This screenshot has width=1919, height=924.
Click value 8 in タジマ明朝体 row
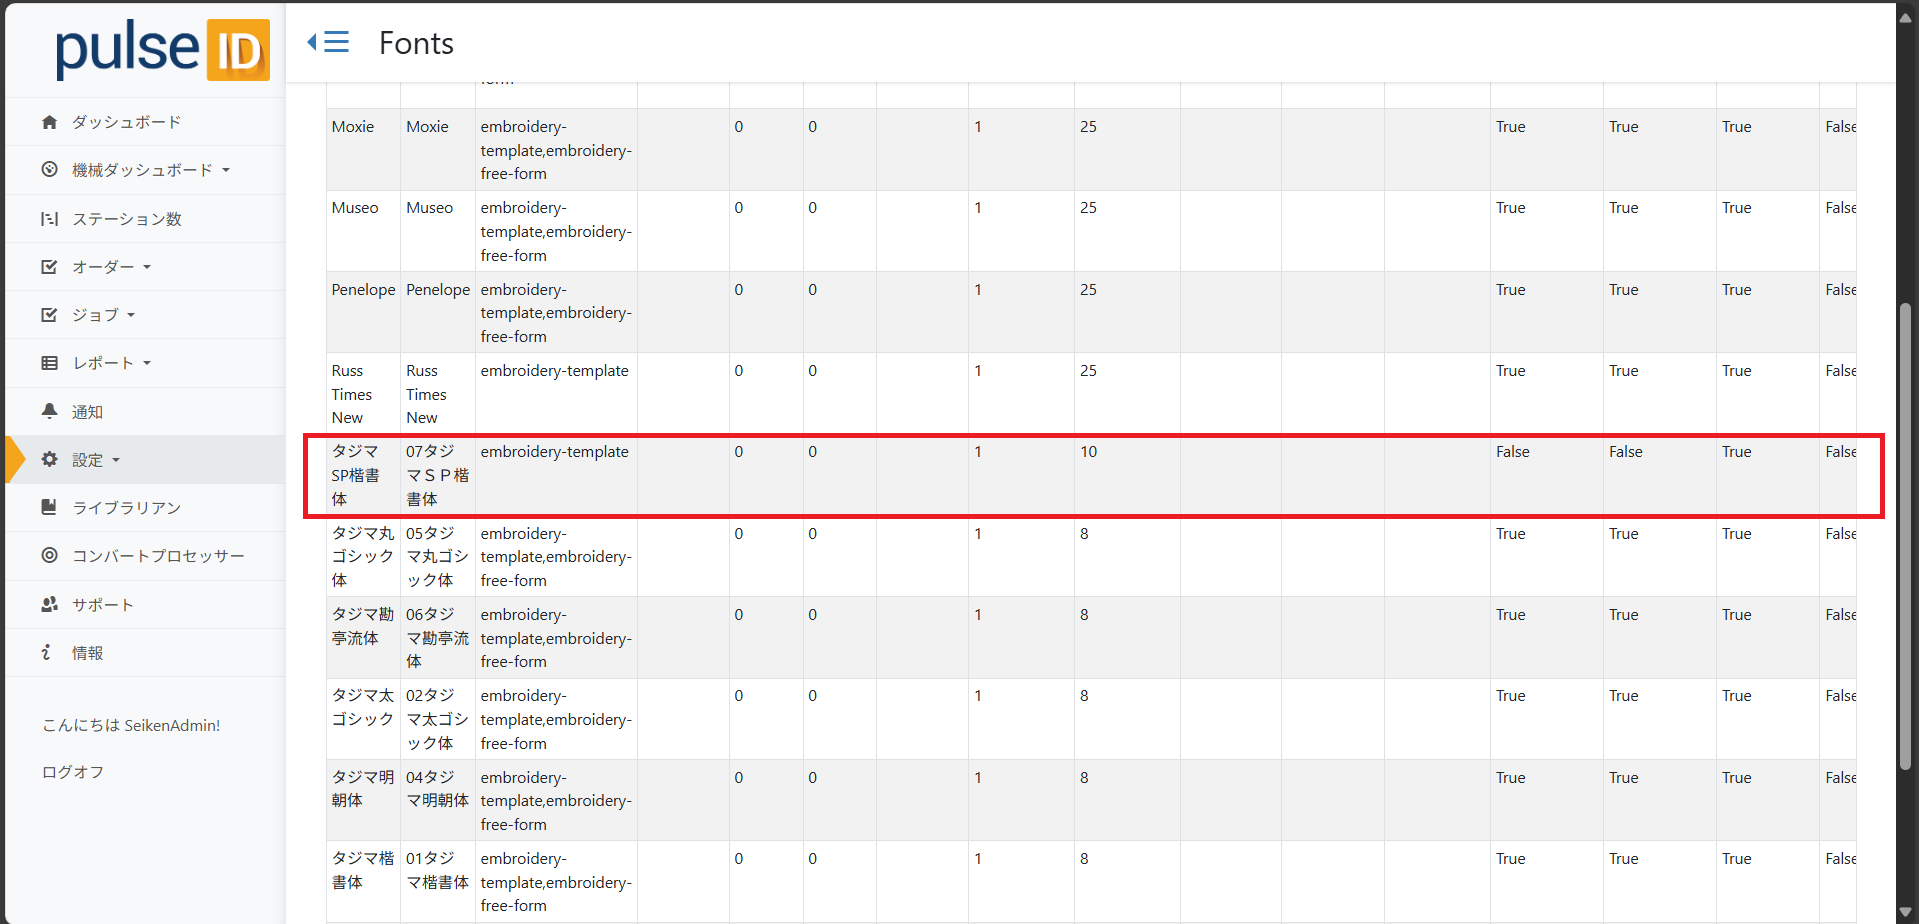(1084, 778)
